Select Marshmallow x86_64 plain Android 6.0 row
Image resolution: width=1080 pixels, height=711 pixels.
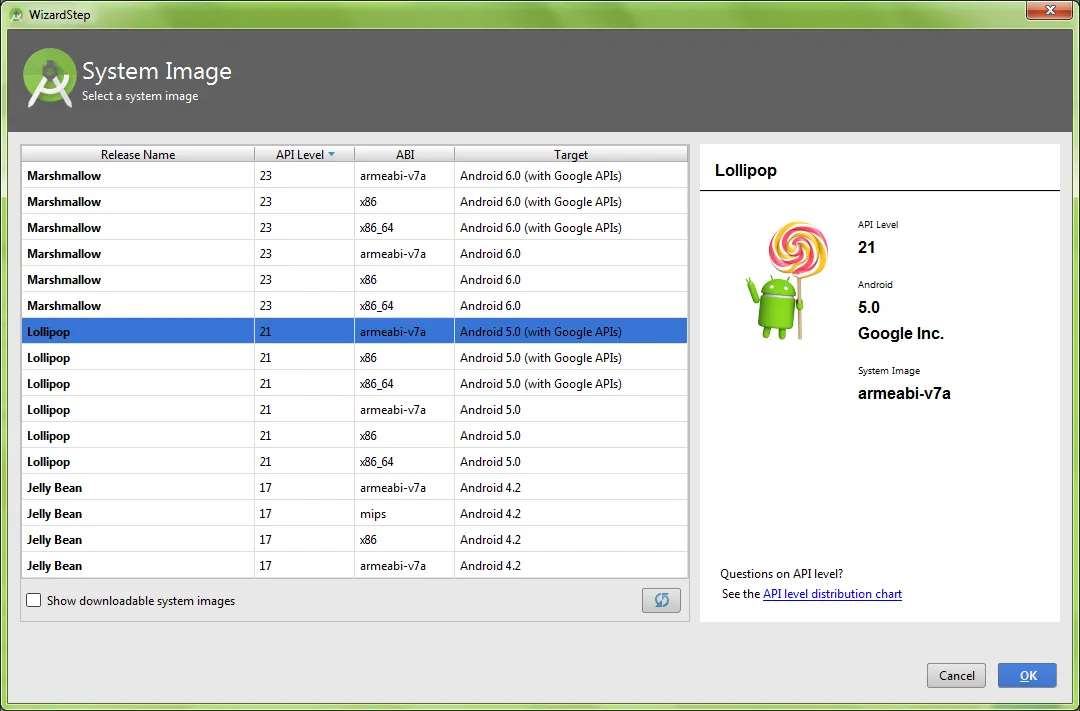click(355, 305)
